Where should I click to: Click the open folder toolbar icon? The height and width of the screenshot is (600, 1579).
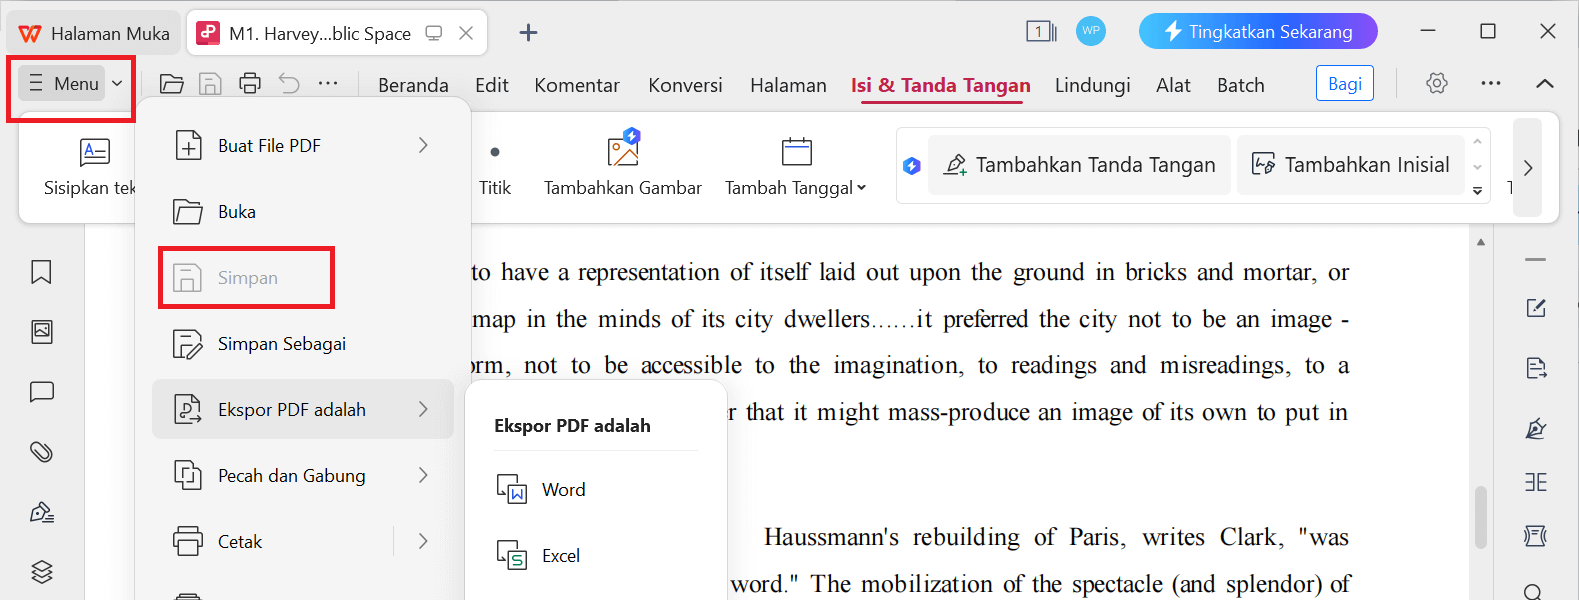[172, 84]
